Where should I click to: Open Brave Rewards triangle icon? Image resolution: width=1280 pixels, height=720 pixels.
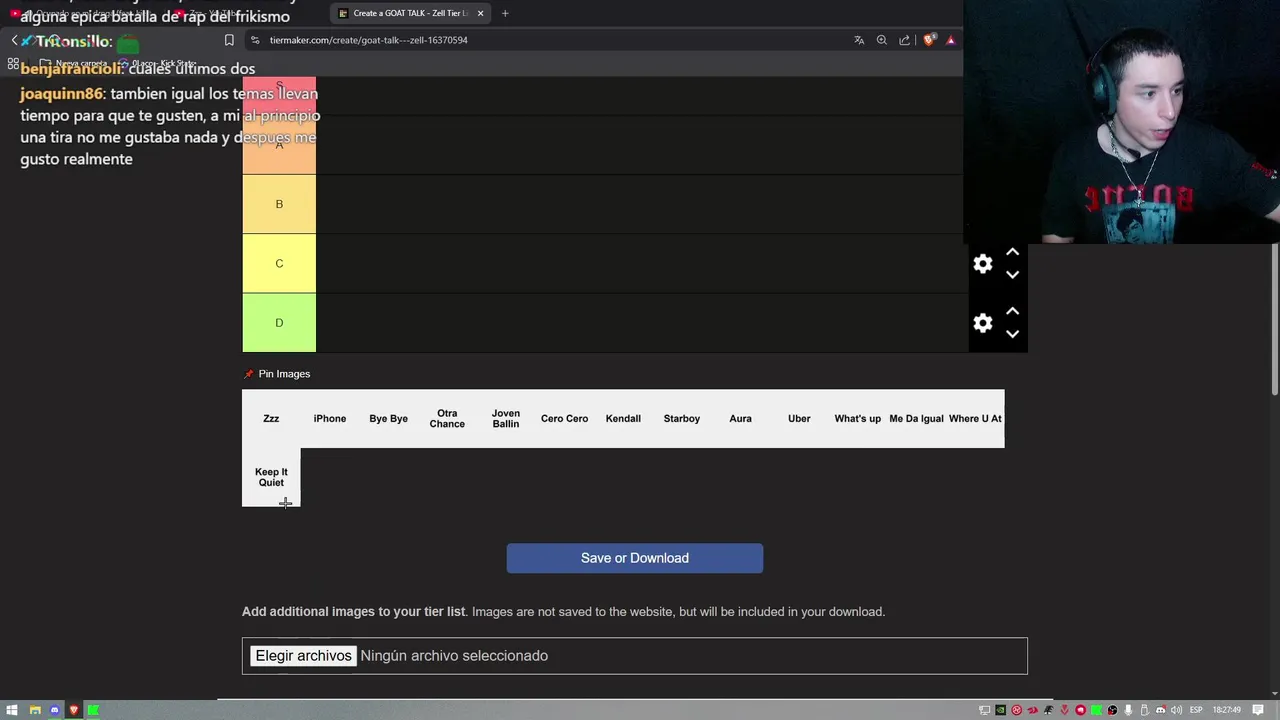click(x=951, y=40)
